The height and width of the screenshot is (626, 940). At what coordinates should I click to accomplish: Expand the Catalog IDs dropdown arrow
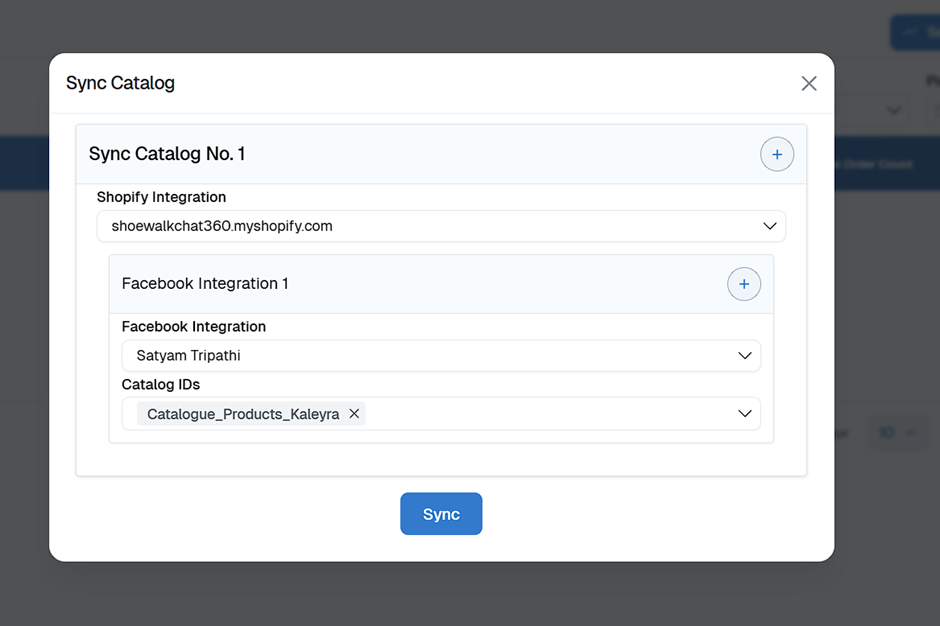click(744, 414)
